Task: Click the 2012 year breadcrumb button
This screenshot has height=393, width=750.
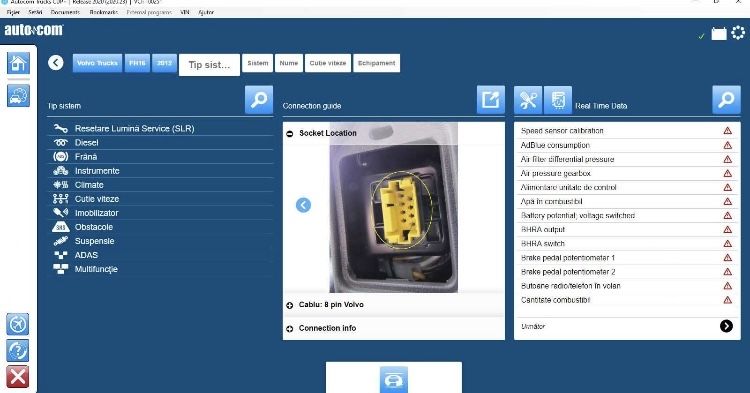Action: 165,63
